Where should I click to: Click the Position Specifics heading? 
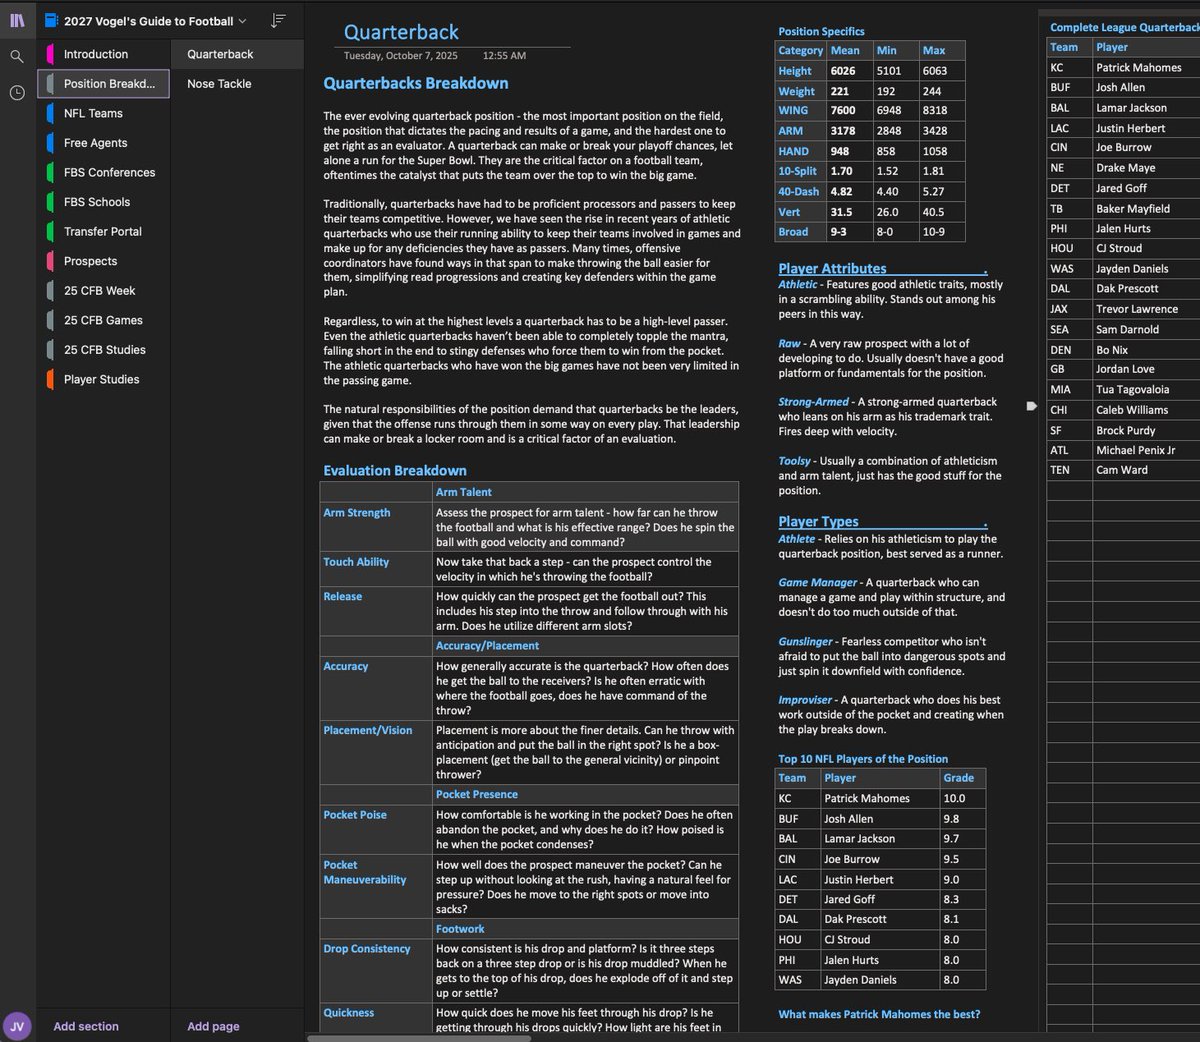(x=821, y=31)
